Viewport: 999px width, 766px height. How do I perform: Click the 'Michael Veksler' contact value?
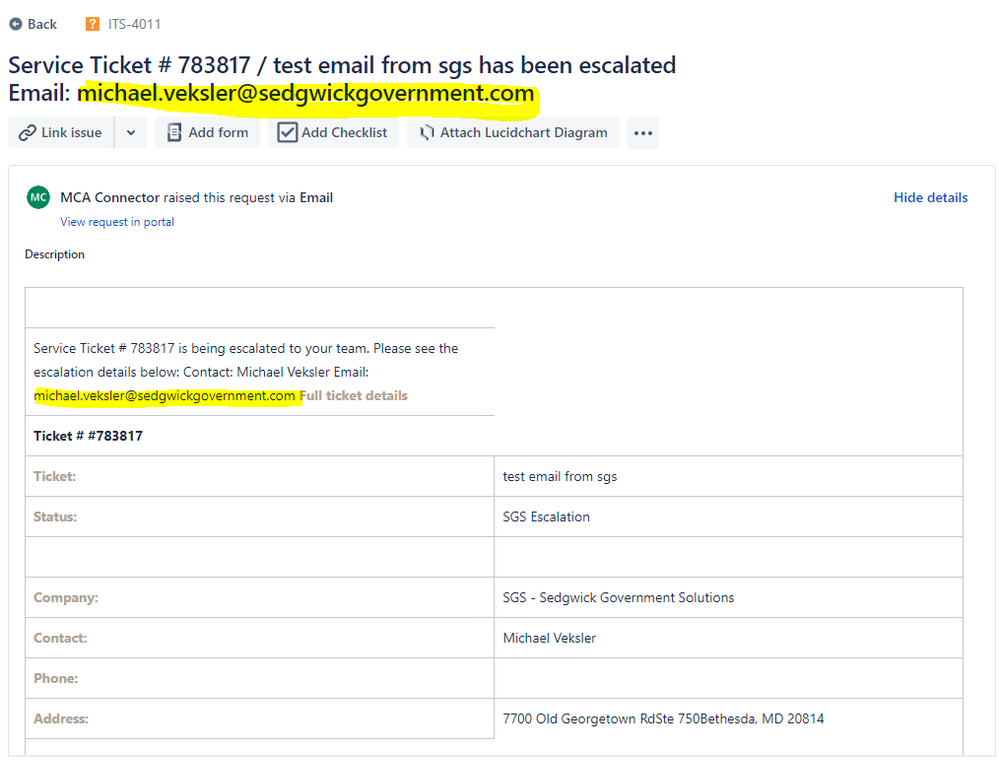pyautogui.click(x=549, y=638)
